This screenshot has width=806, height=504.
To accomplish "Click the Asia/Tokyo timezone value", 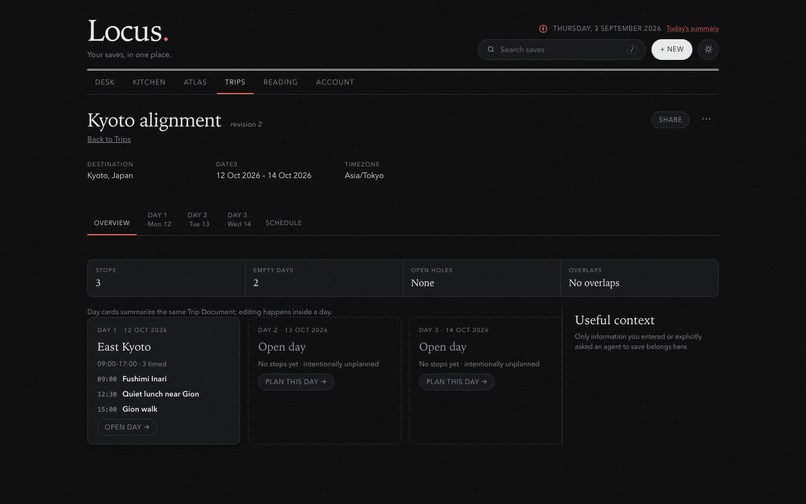I will click(x=364, y=175).
